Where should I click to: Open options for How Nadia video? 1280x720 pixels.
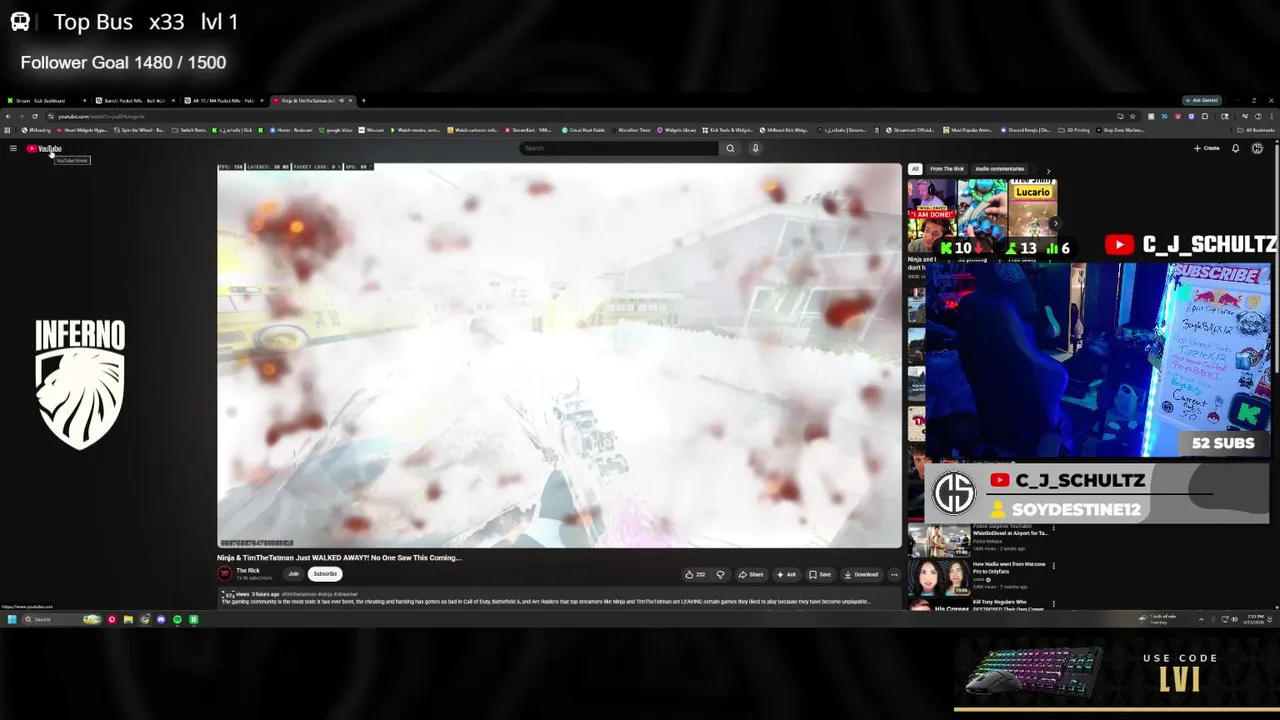[1053, 566]
